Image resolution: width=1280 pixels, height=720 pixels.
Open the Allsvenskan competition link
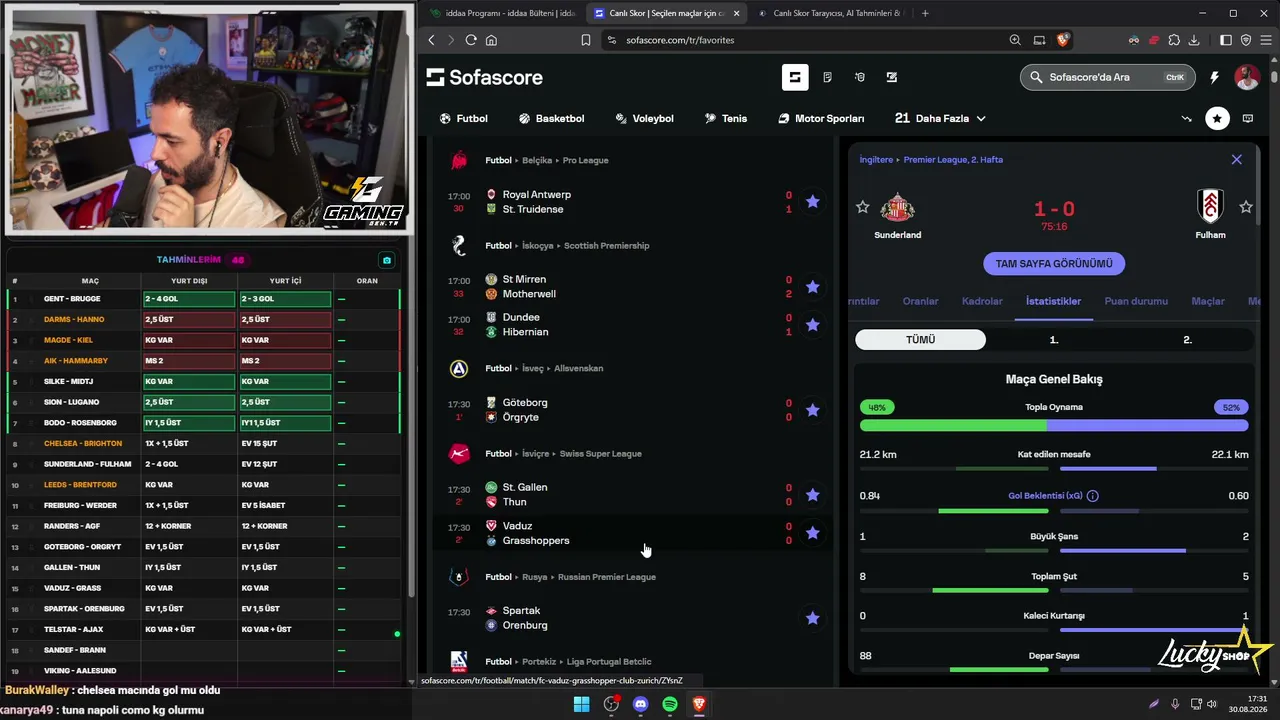[x=578, y=369]
